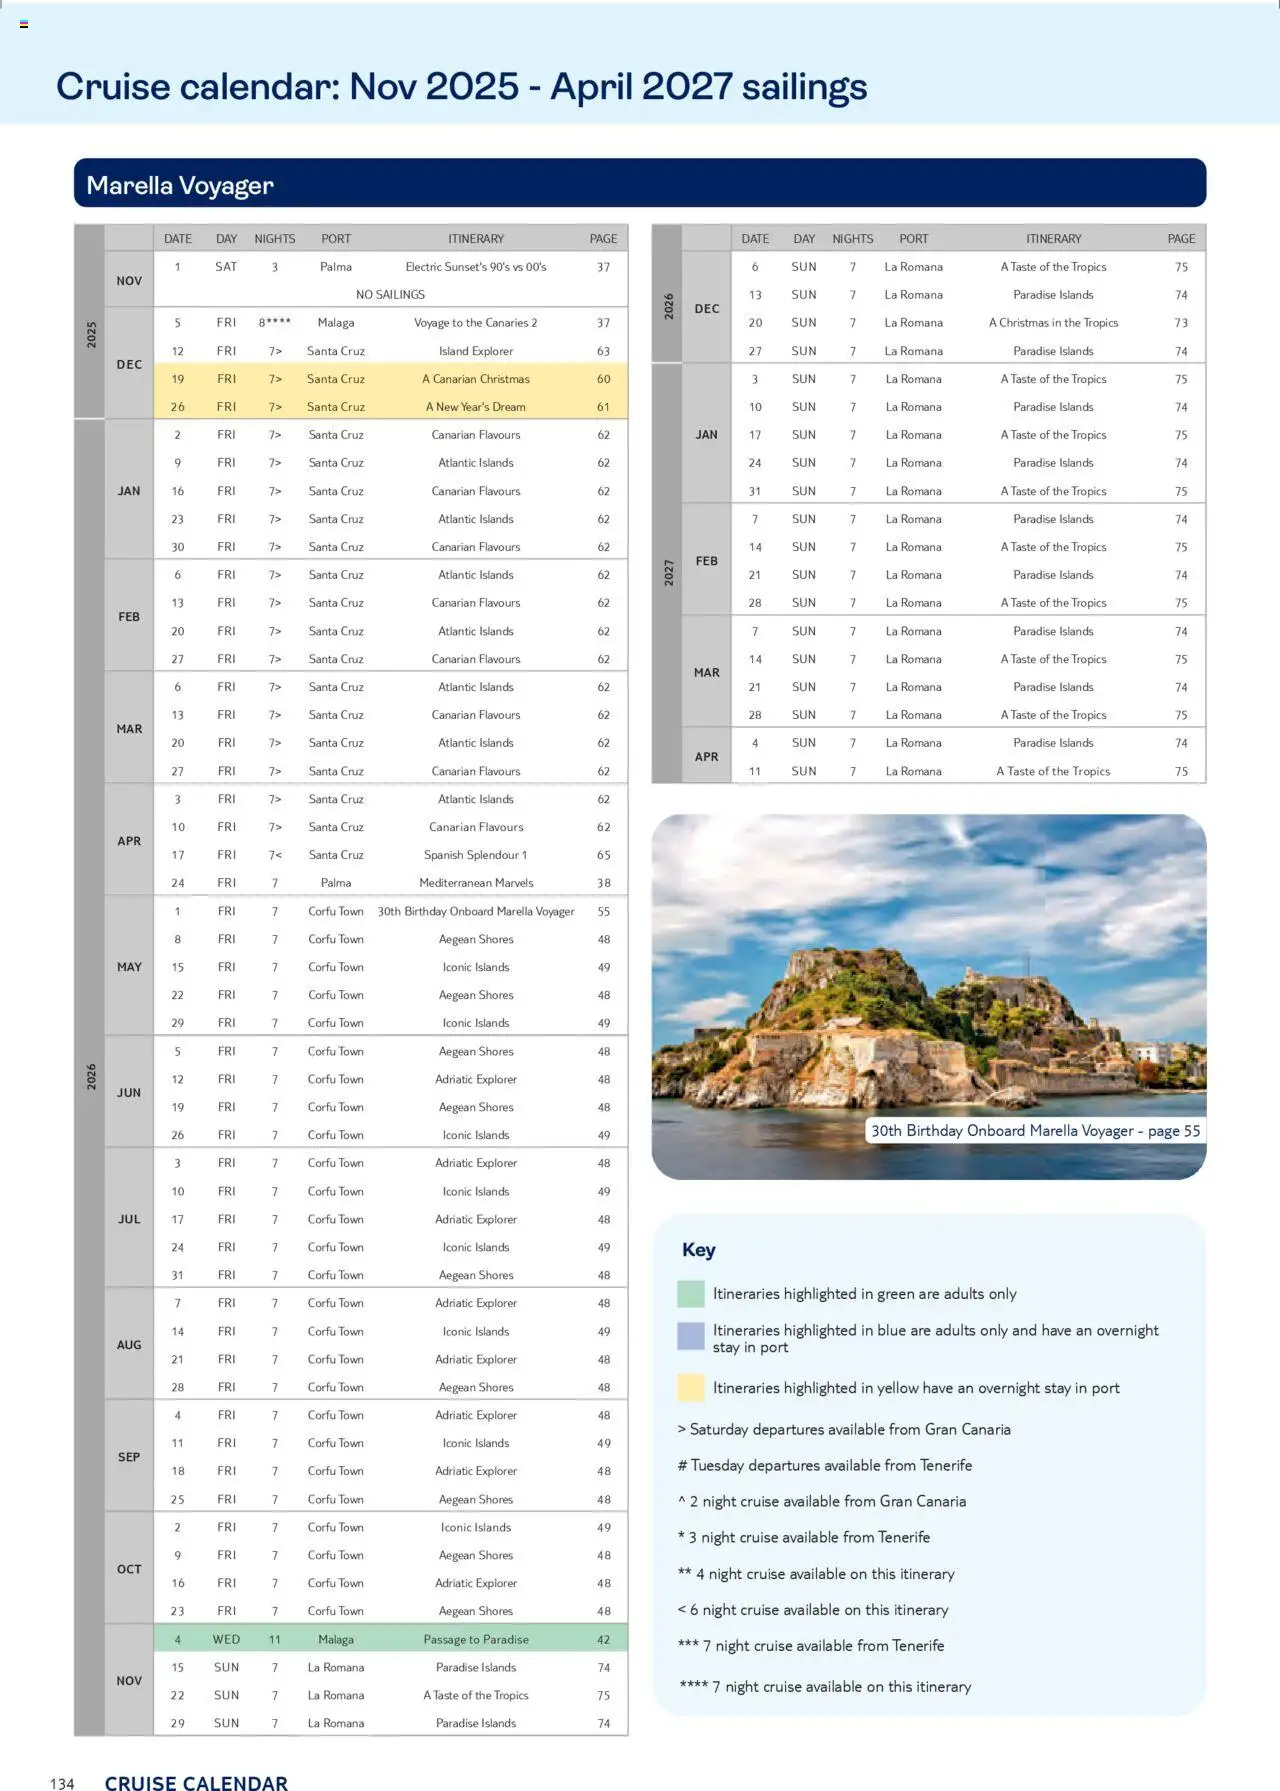Click the yellow overnight-stay swatch in the Key
Screen dimensions: 1280x1791
pos(690,1387)
